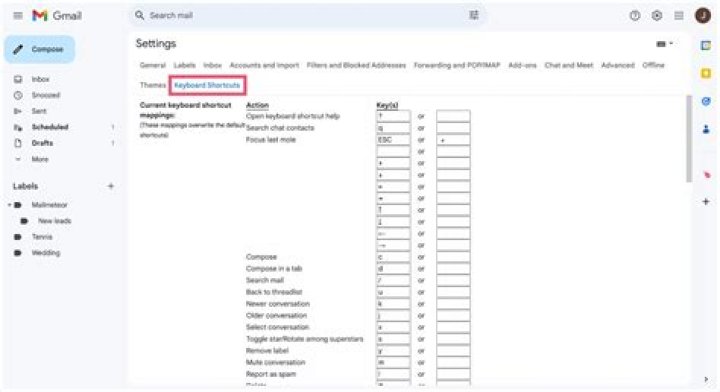Click alternate key field for Compose
The height and width of the screenshot is (392, 720).
click(453, 257)
